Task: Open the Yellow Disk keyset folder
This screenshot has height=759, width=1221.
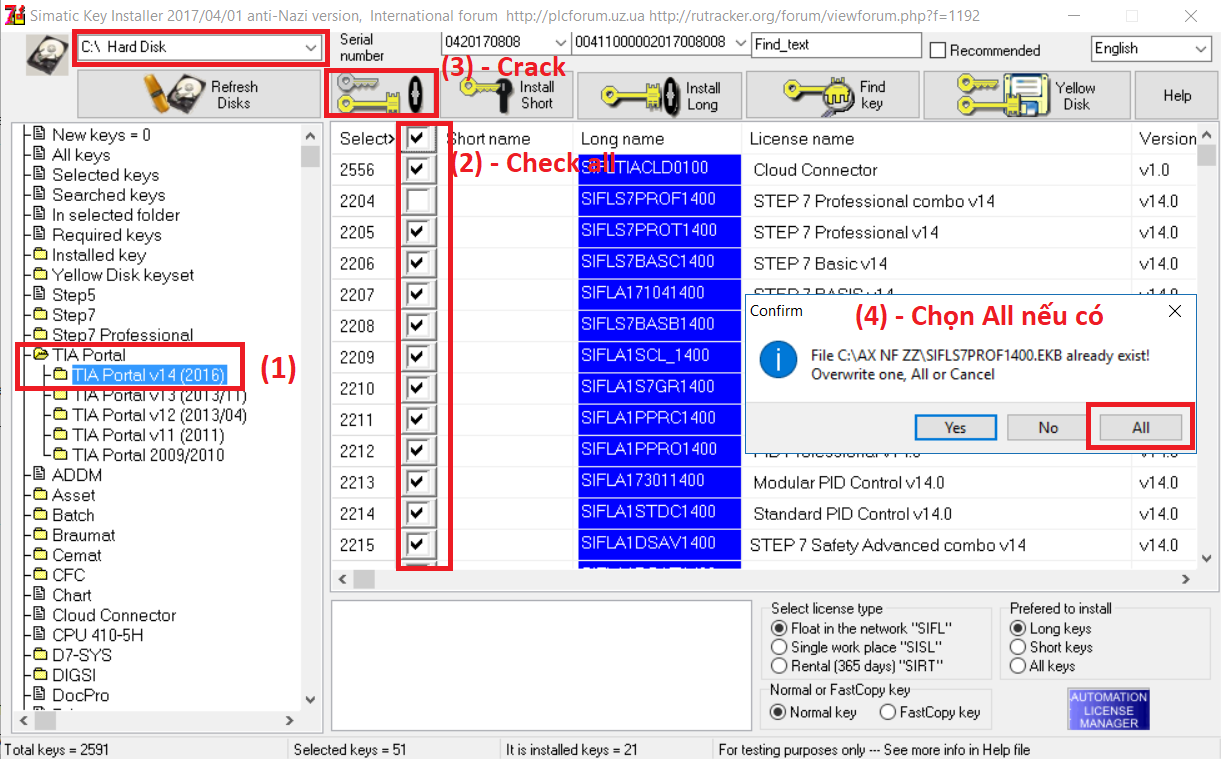Action: click(123, 275)
